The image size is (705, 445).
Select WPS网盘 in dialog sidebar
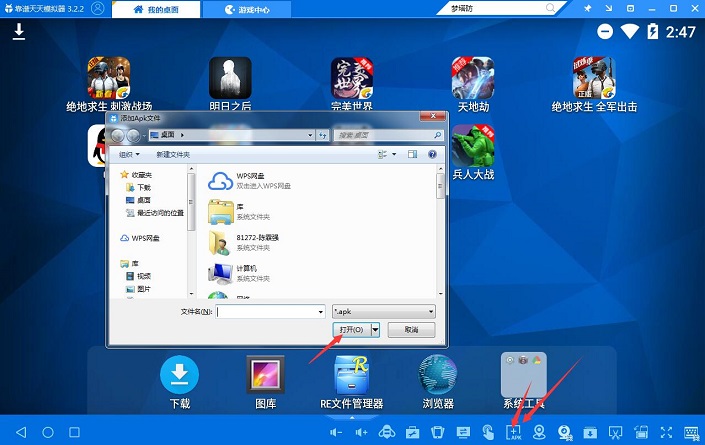[140, 238]
